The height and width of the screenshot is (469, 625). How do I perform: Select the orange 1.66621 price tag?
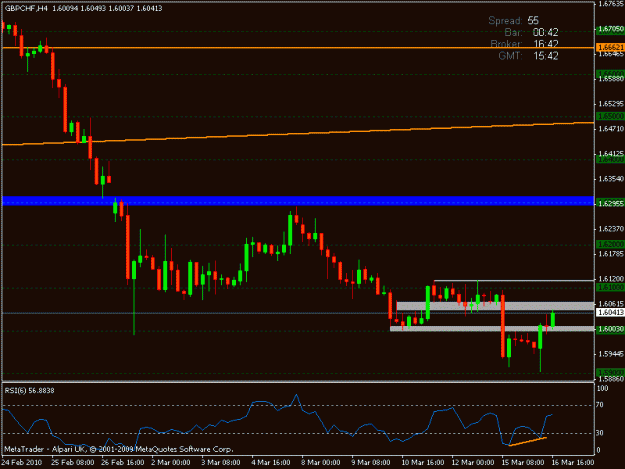point(610,47)
